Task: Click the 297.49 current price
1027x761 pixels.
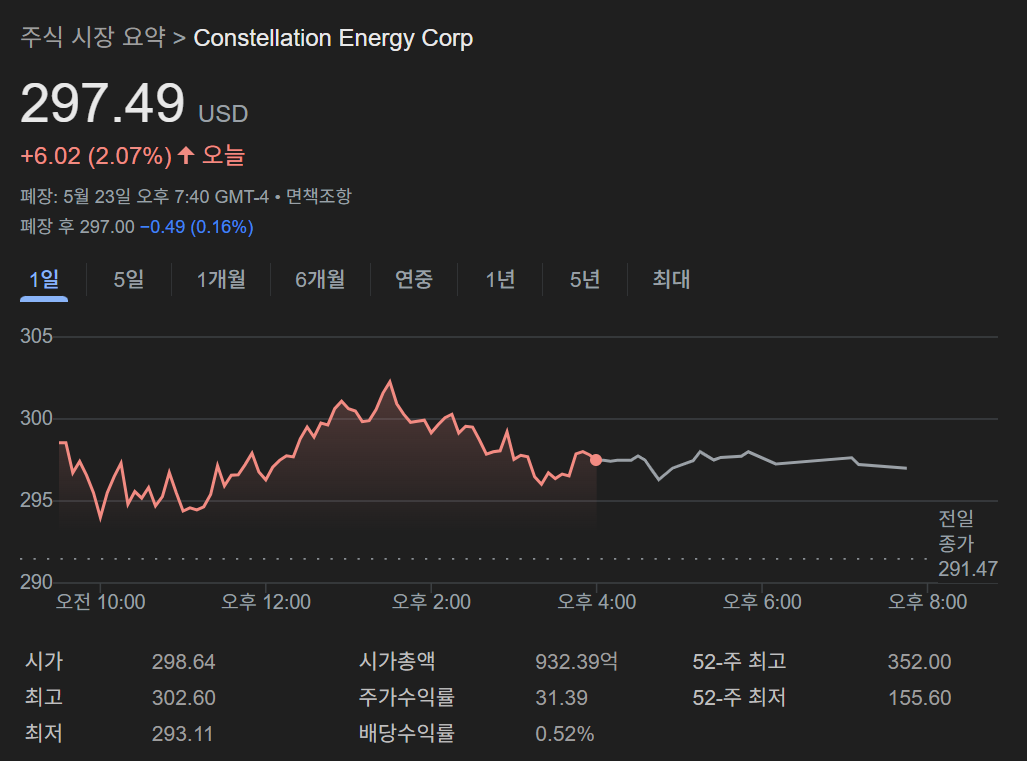Action: point(103,103)
